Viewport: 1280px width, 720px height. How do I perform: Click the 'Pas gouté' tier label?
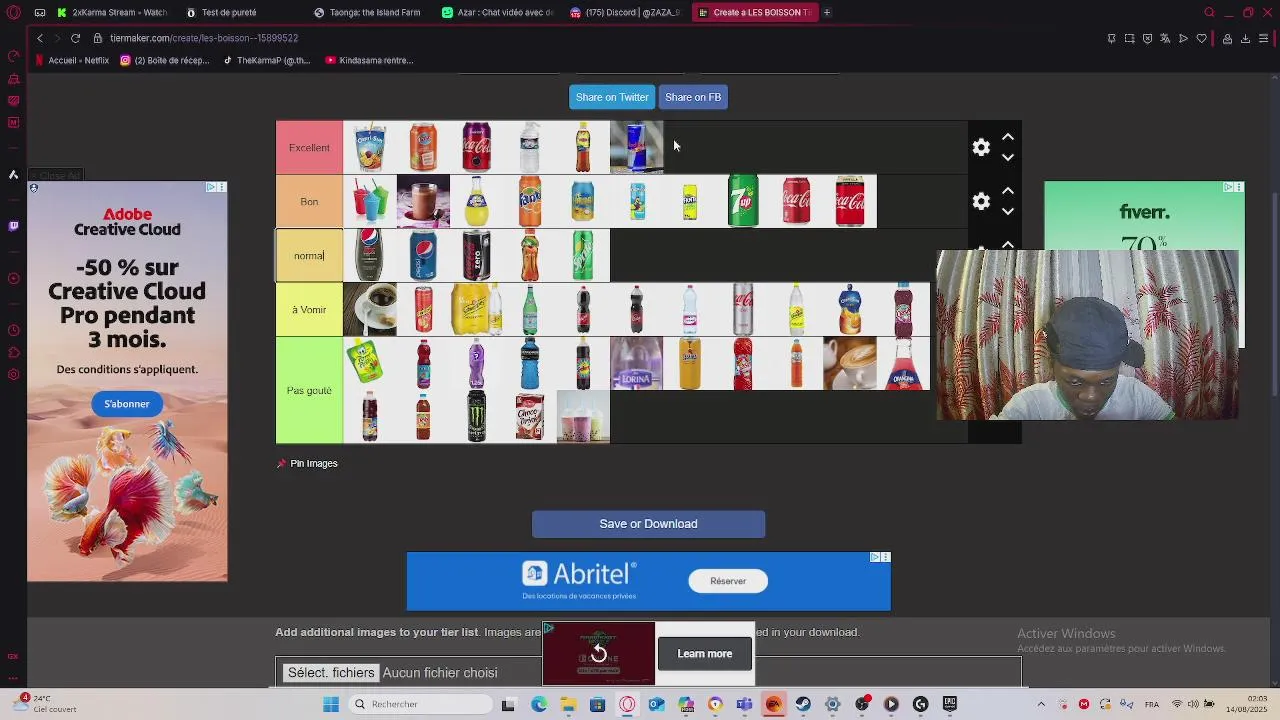pos(309,390)
